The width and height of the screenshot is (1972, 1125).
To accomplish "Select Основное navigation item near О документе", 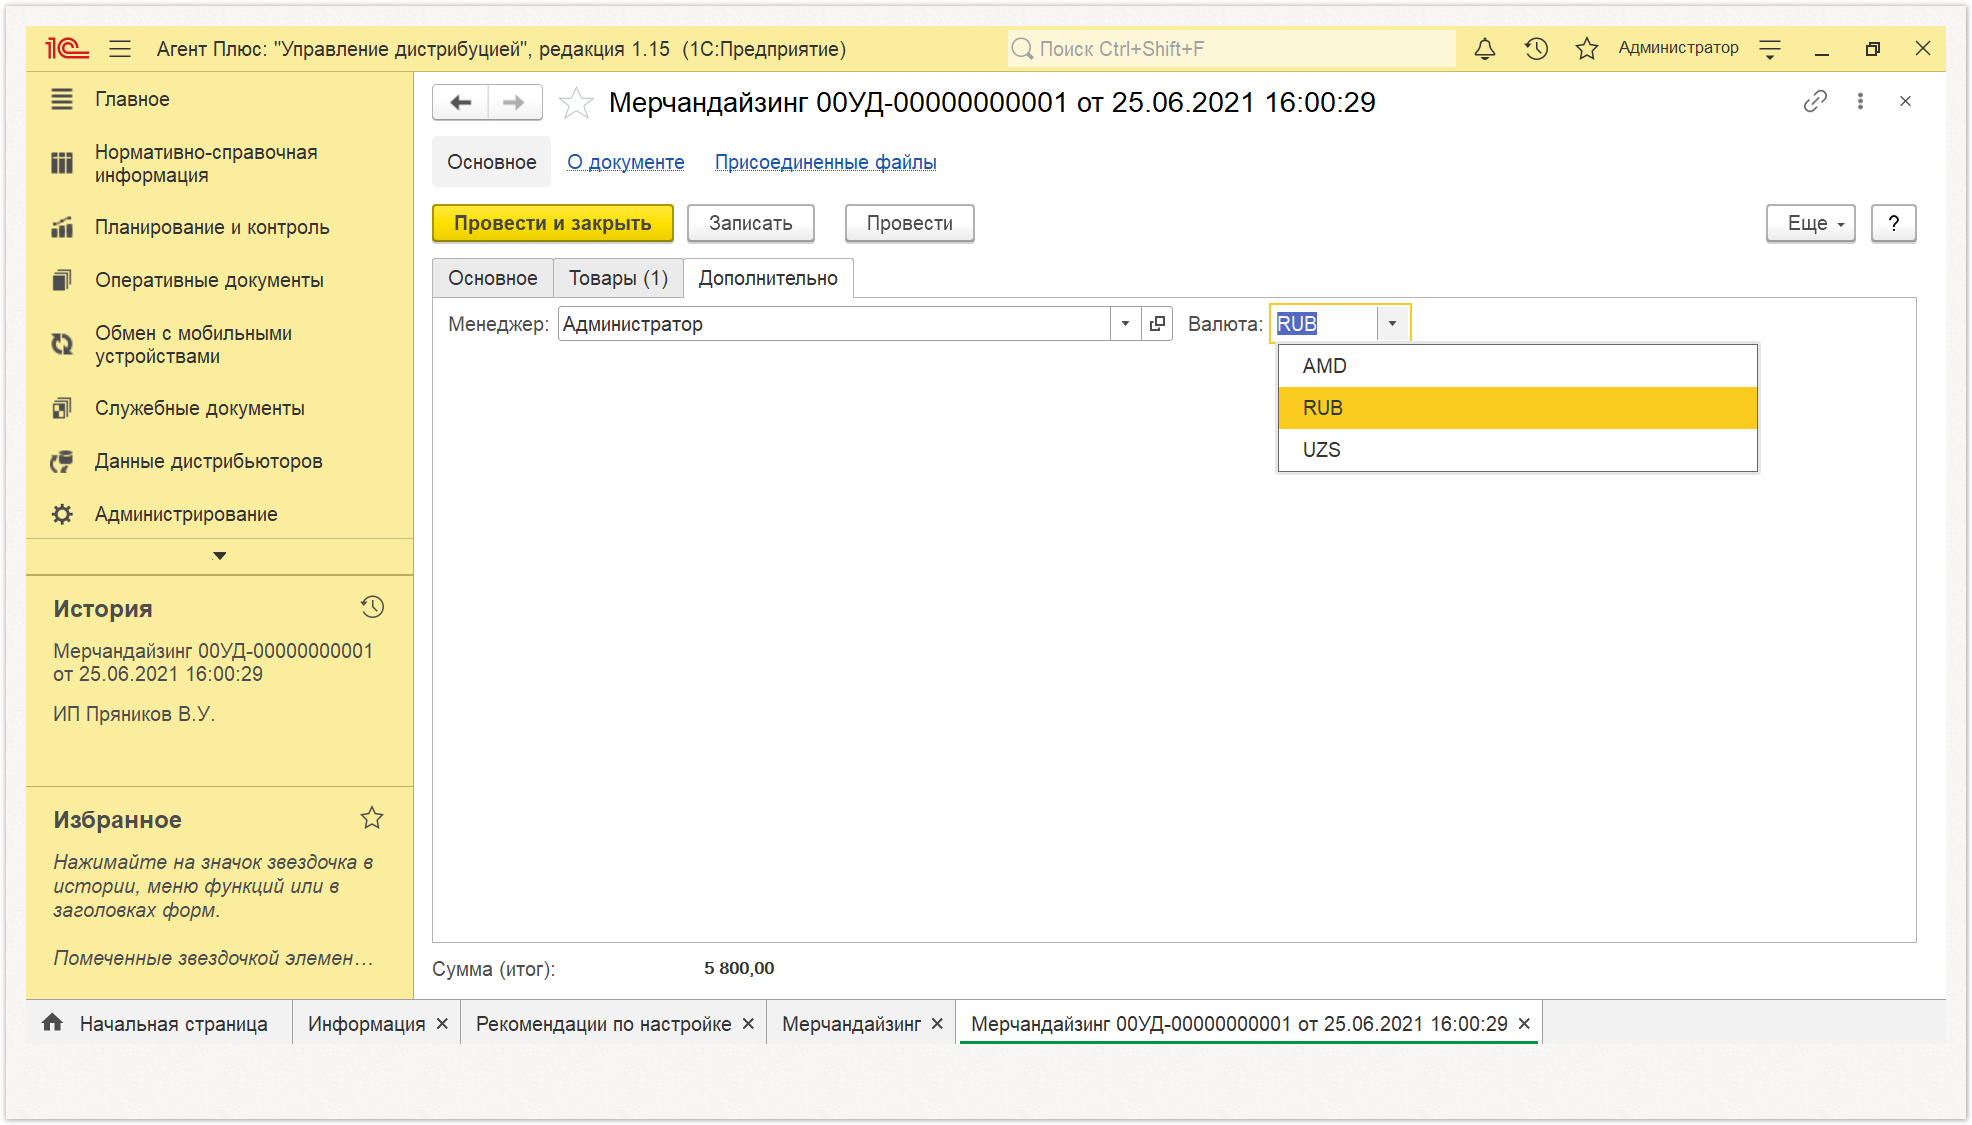I will (x=491, y=162).
